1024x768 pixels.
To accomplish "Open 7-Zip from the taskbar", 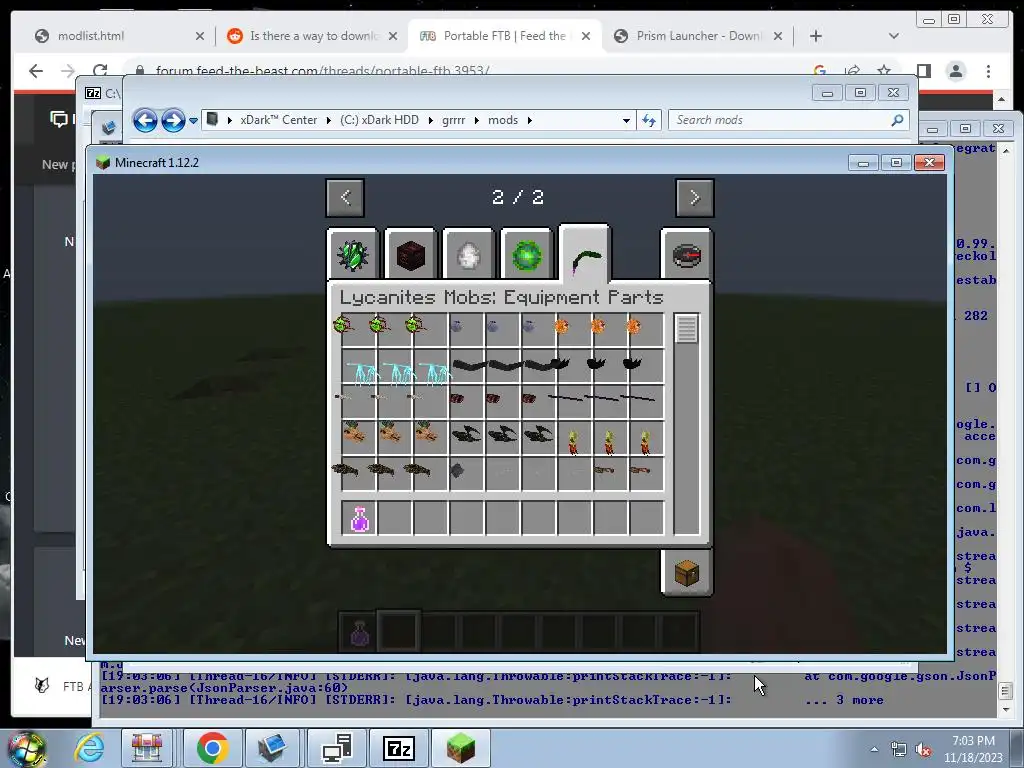I will click(399, 748).
